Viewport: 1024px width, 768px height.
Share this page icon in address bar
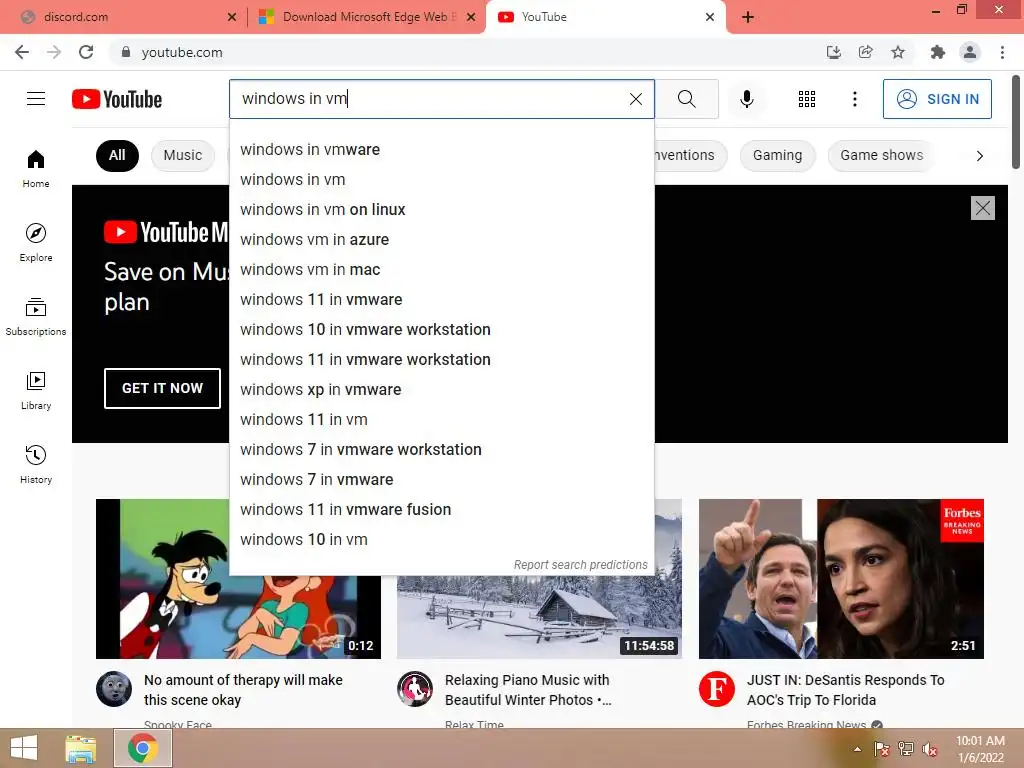[x=865, y=52]
